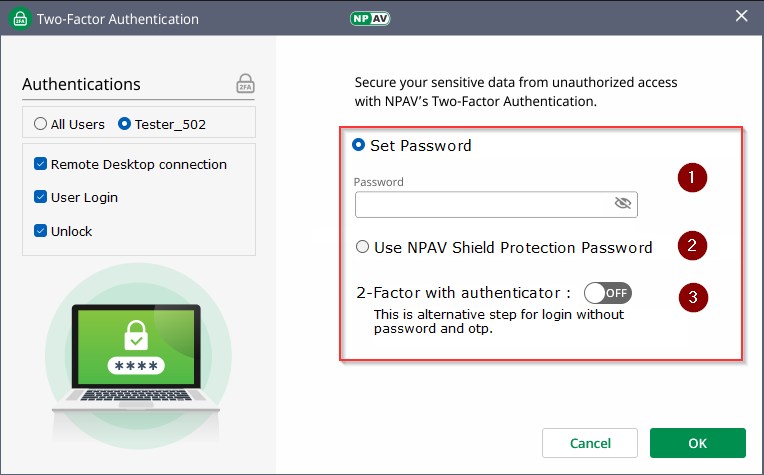The height and width of the screenshot is (475, 764).
Task: Confirm settings with the OK button
Action: [697, 442]
